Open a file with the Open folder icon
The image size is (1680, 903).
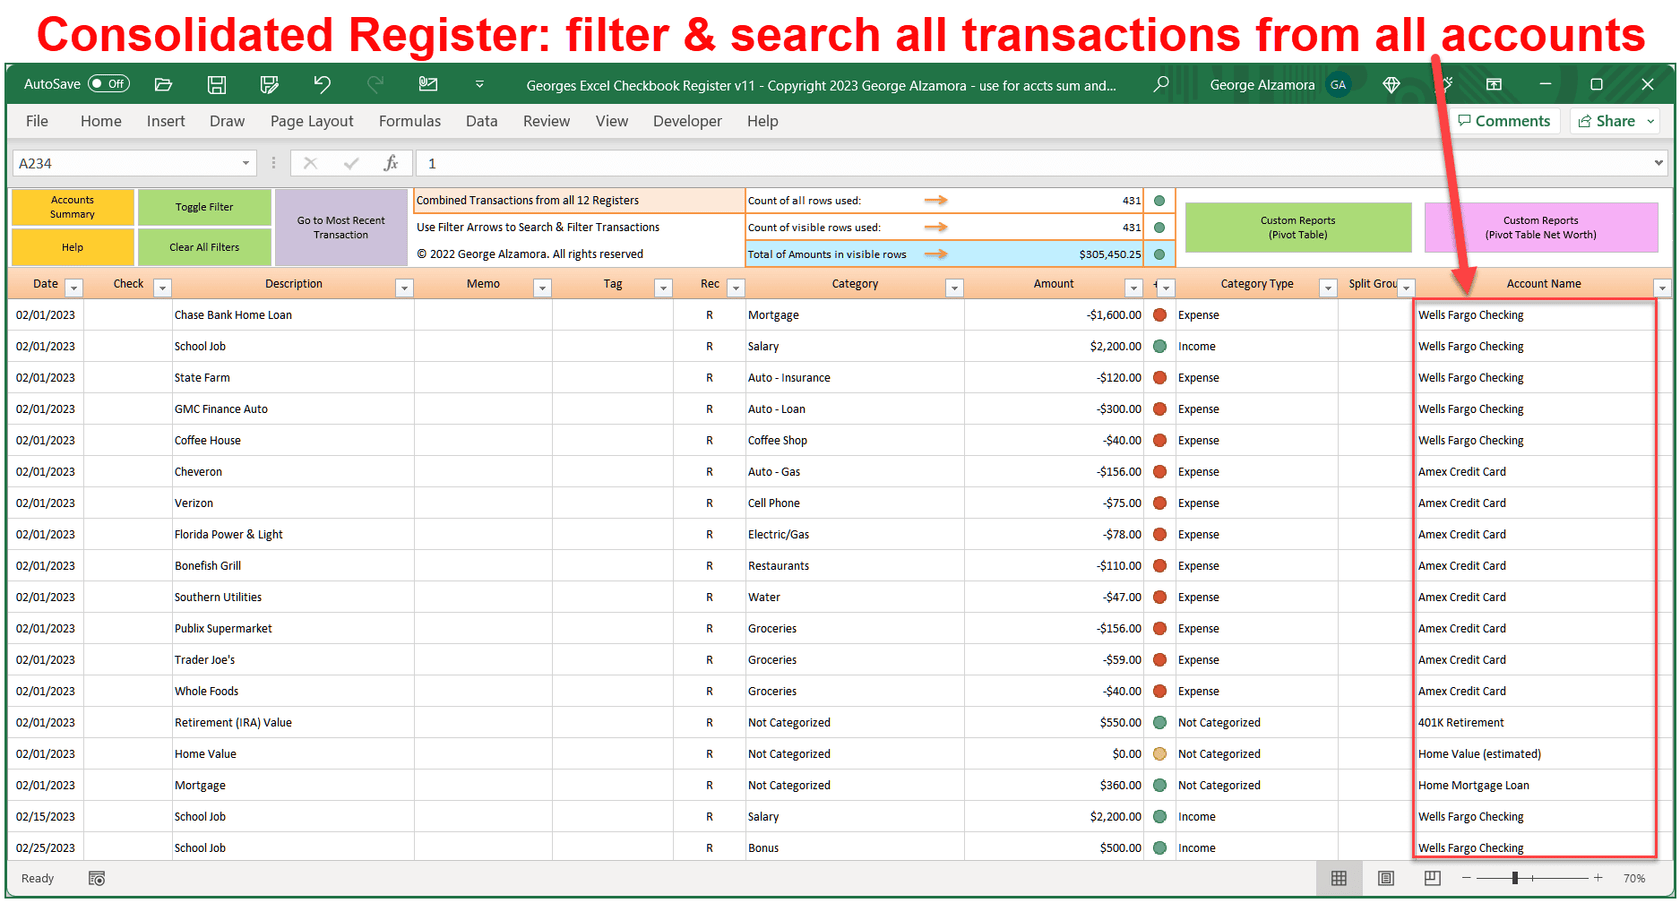pos(163,85)
